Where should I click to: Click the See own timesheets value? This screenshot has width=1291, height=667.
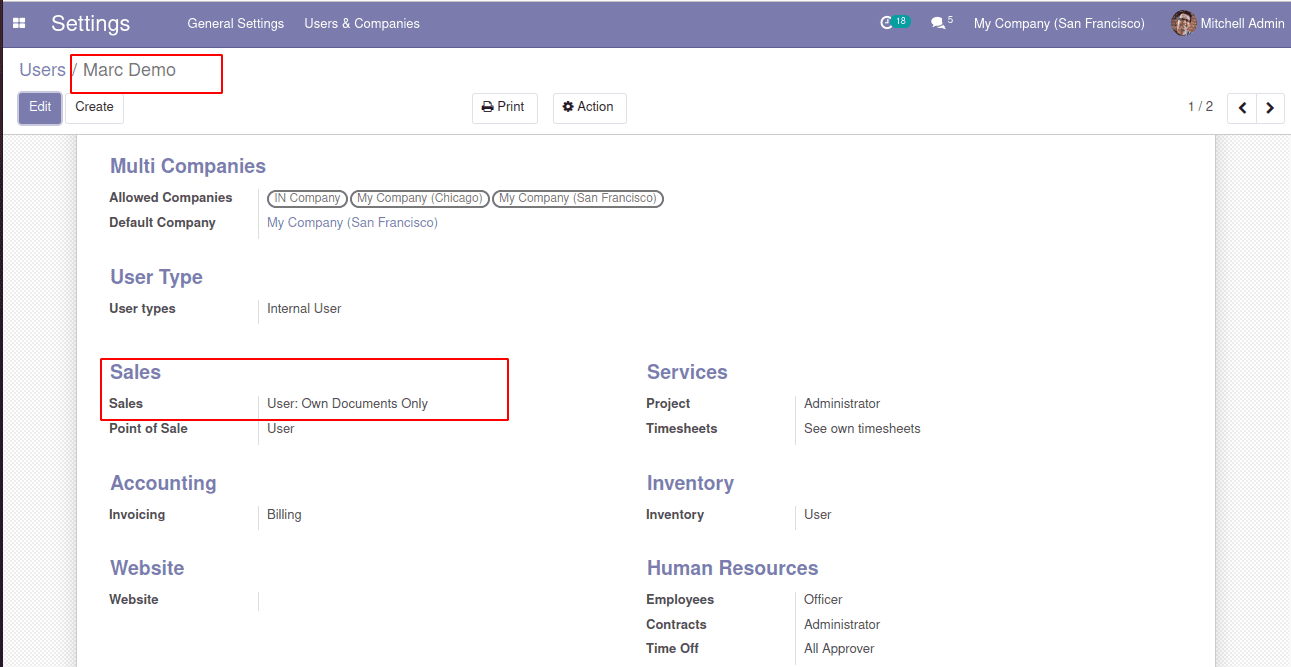[x=862, y=429]
